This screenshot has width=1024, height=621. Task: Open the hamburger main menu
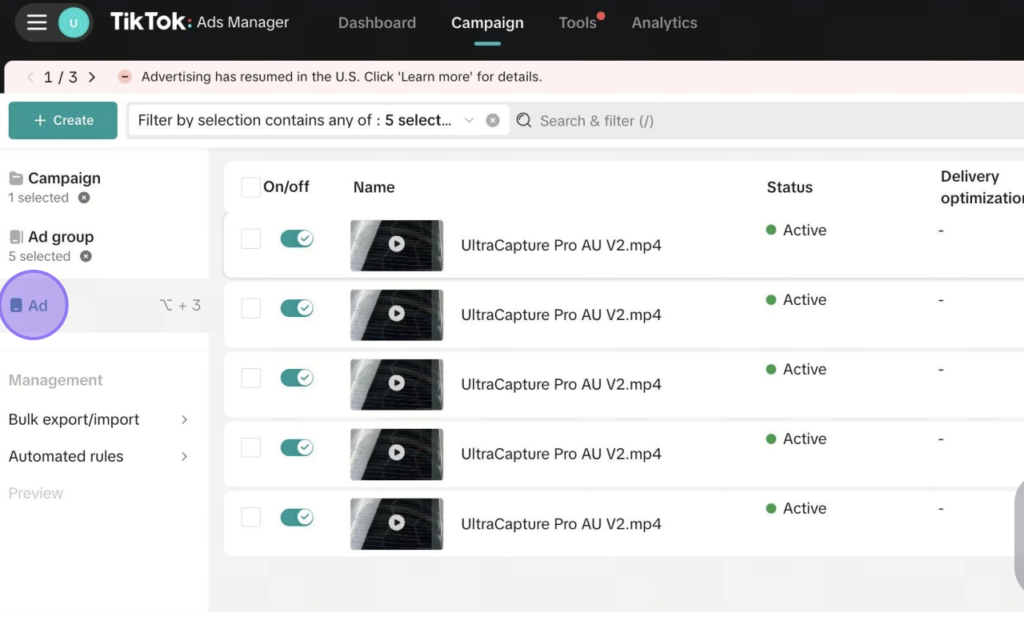tap(37, 22)
